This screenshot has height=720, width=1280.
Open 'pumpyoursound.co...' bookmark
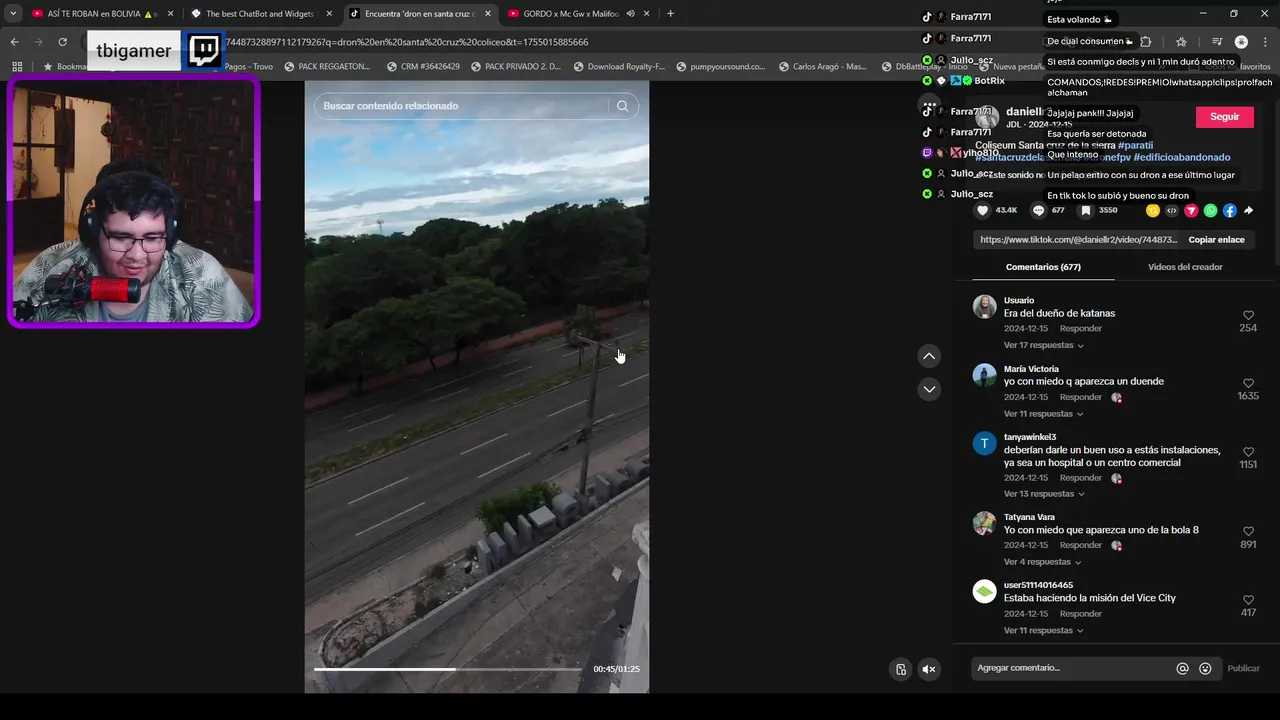click(x=721, y=67)
